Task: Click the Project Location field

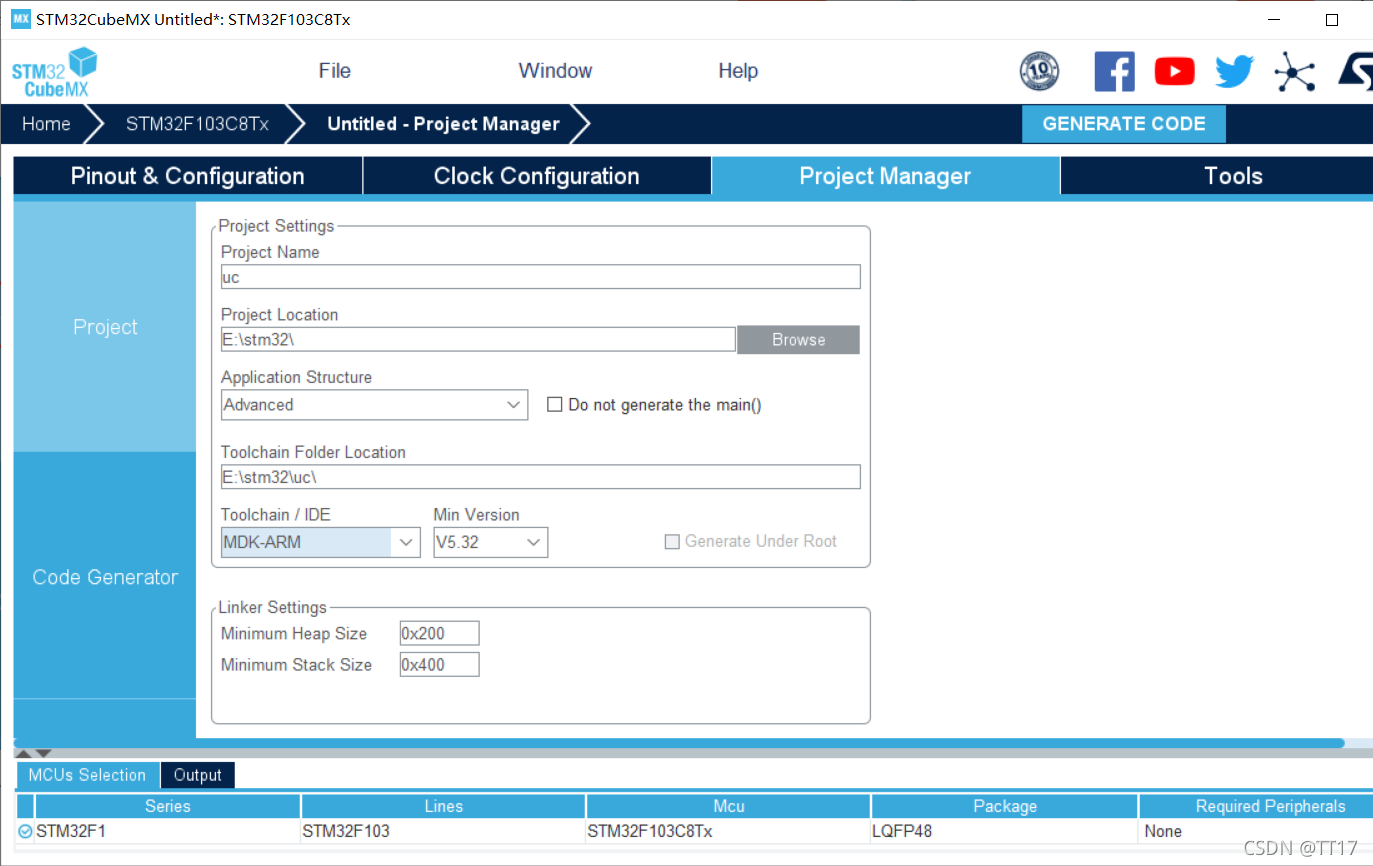Action: click(478, 339)
